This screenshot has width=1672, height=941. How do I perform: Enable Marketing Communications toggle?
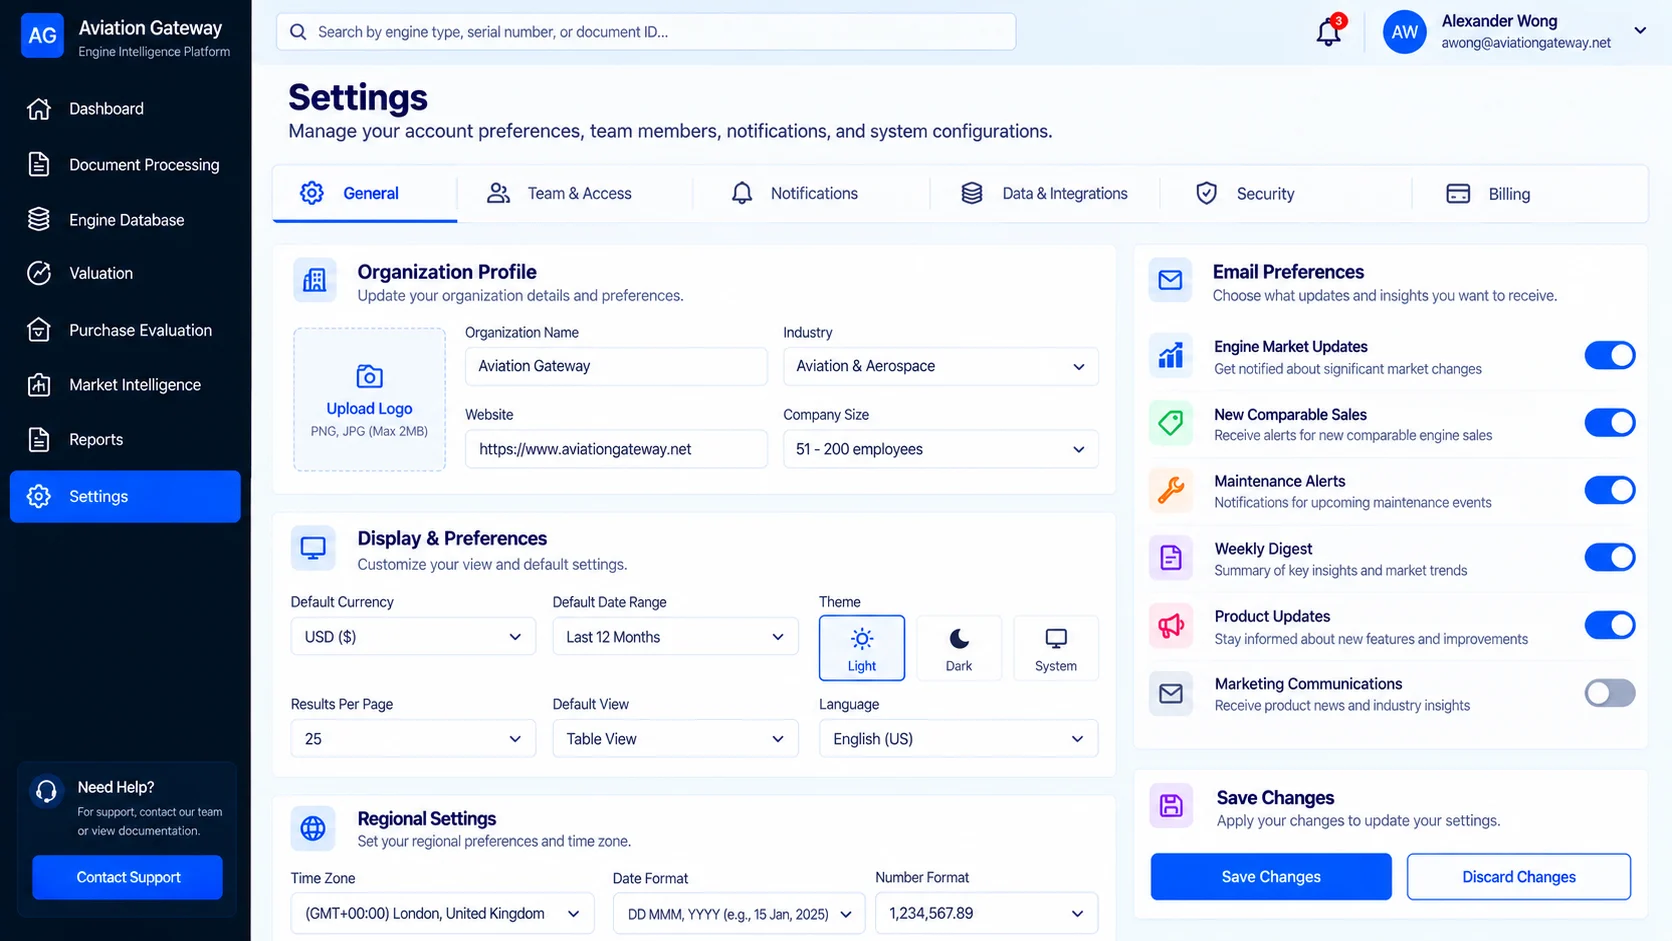tap(1609, 693)
